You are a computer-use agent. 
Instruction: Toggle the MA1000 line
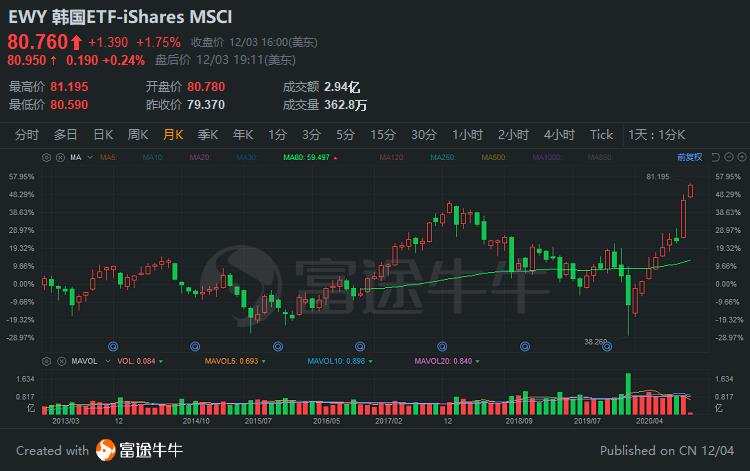coord(546,157)
